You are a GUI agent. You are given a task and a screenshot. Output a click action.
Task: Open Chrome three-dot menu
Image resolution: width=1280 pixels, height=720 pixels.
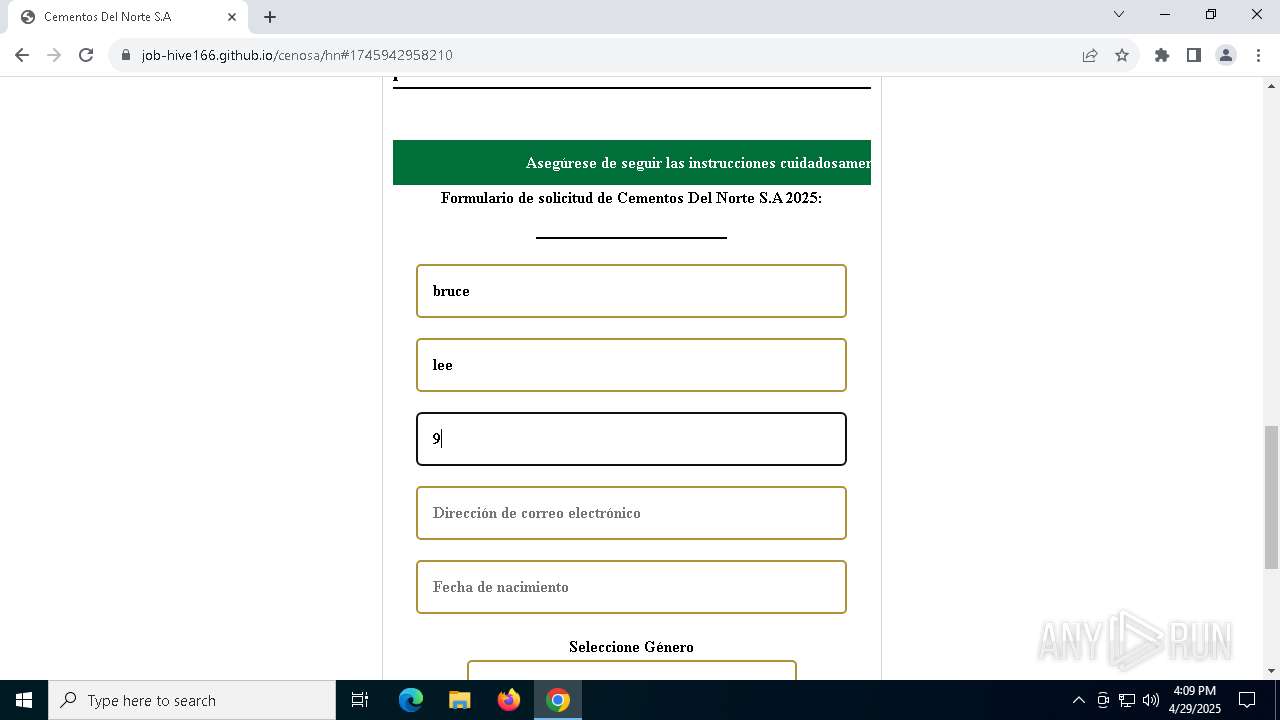[1258, 55]
